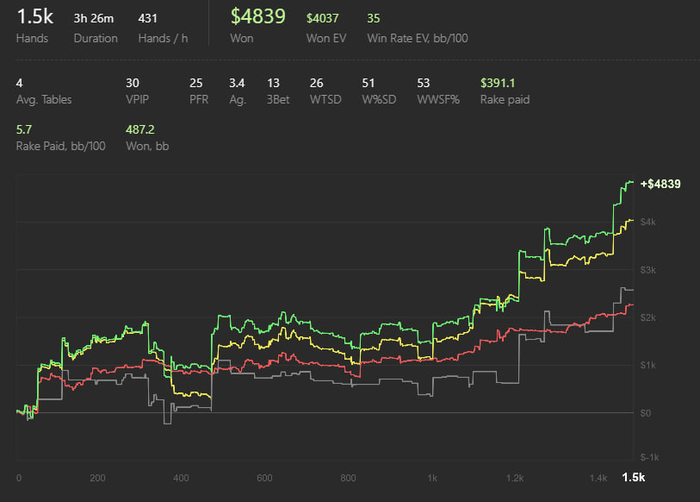Select the 1k x-axis tick label

(432, 478)
